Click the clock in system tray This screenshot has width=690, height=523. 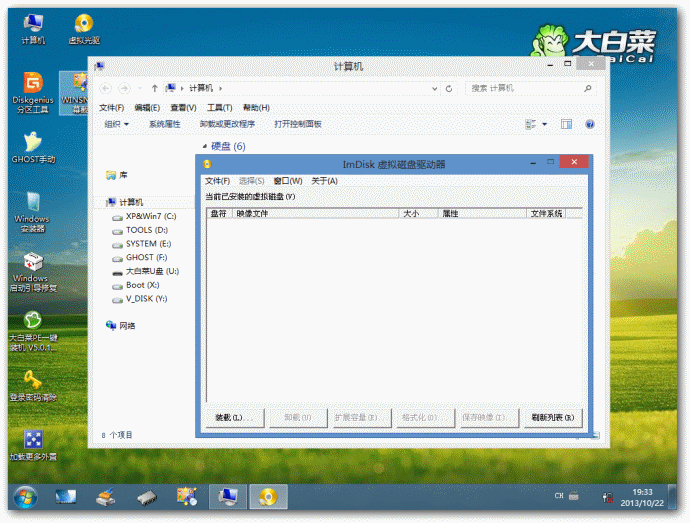[x=642, y=497]
